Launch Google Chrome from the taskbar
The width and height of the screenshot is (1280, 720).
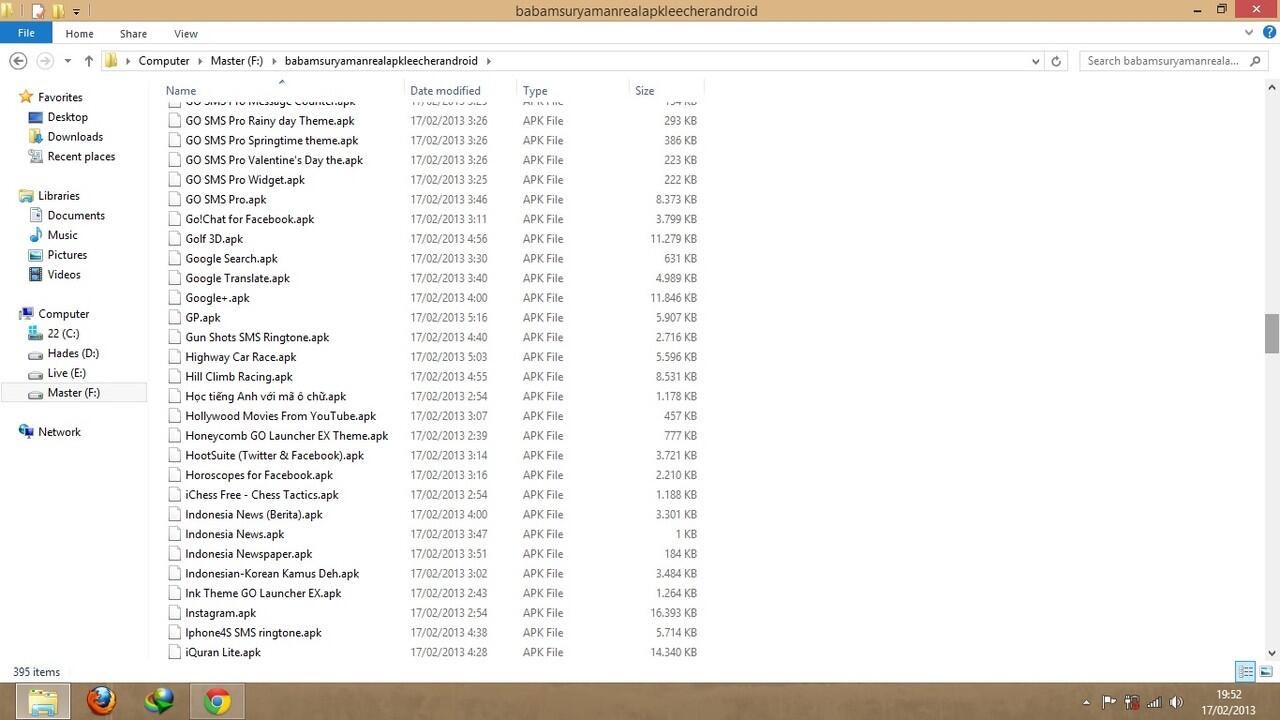tap(217, 702)
